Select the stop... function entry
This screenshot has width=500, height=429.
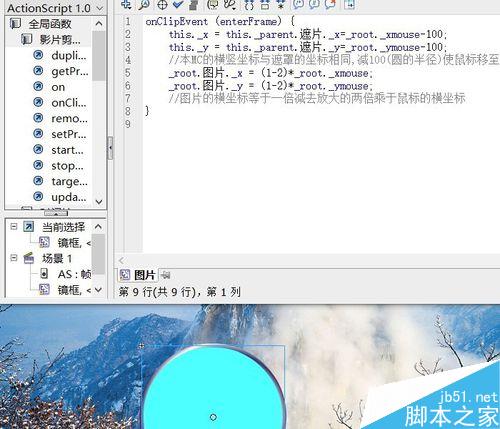coord(67,166)
